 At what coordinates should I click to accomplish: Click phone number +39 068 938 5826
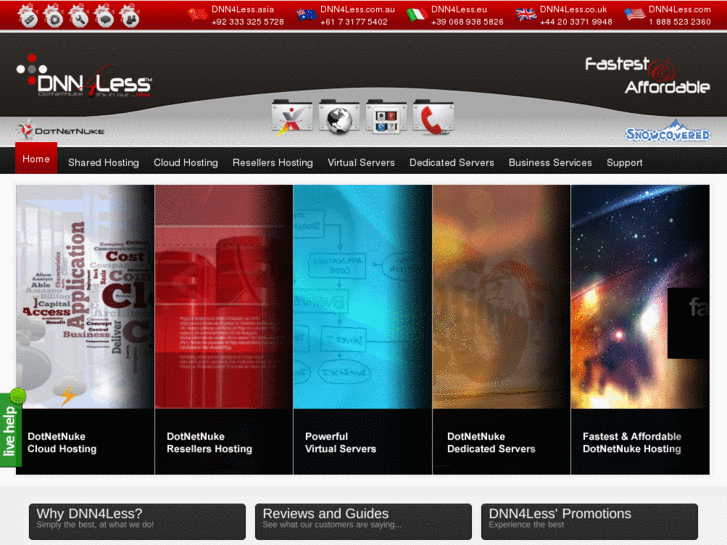(467, 22)
